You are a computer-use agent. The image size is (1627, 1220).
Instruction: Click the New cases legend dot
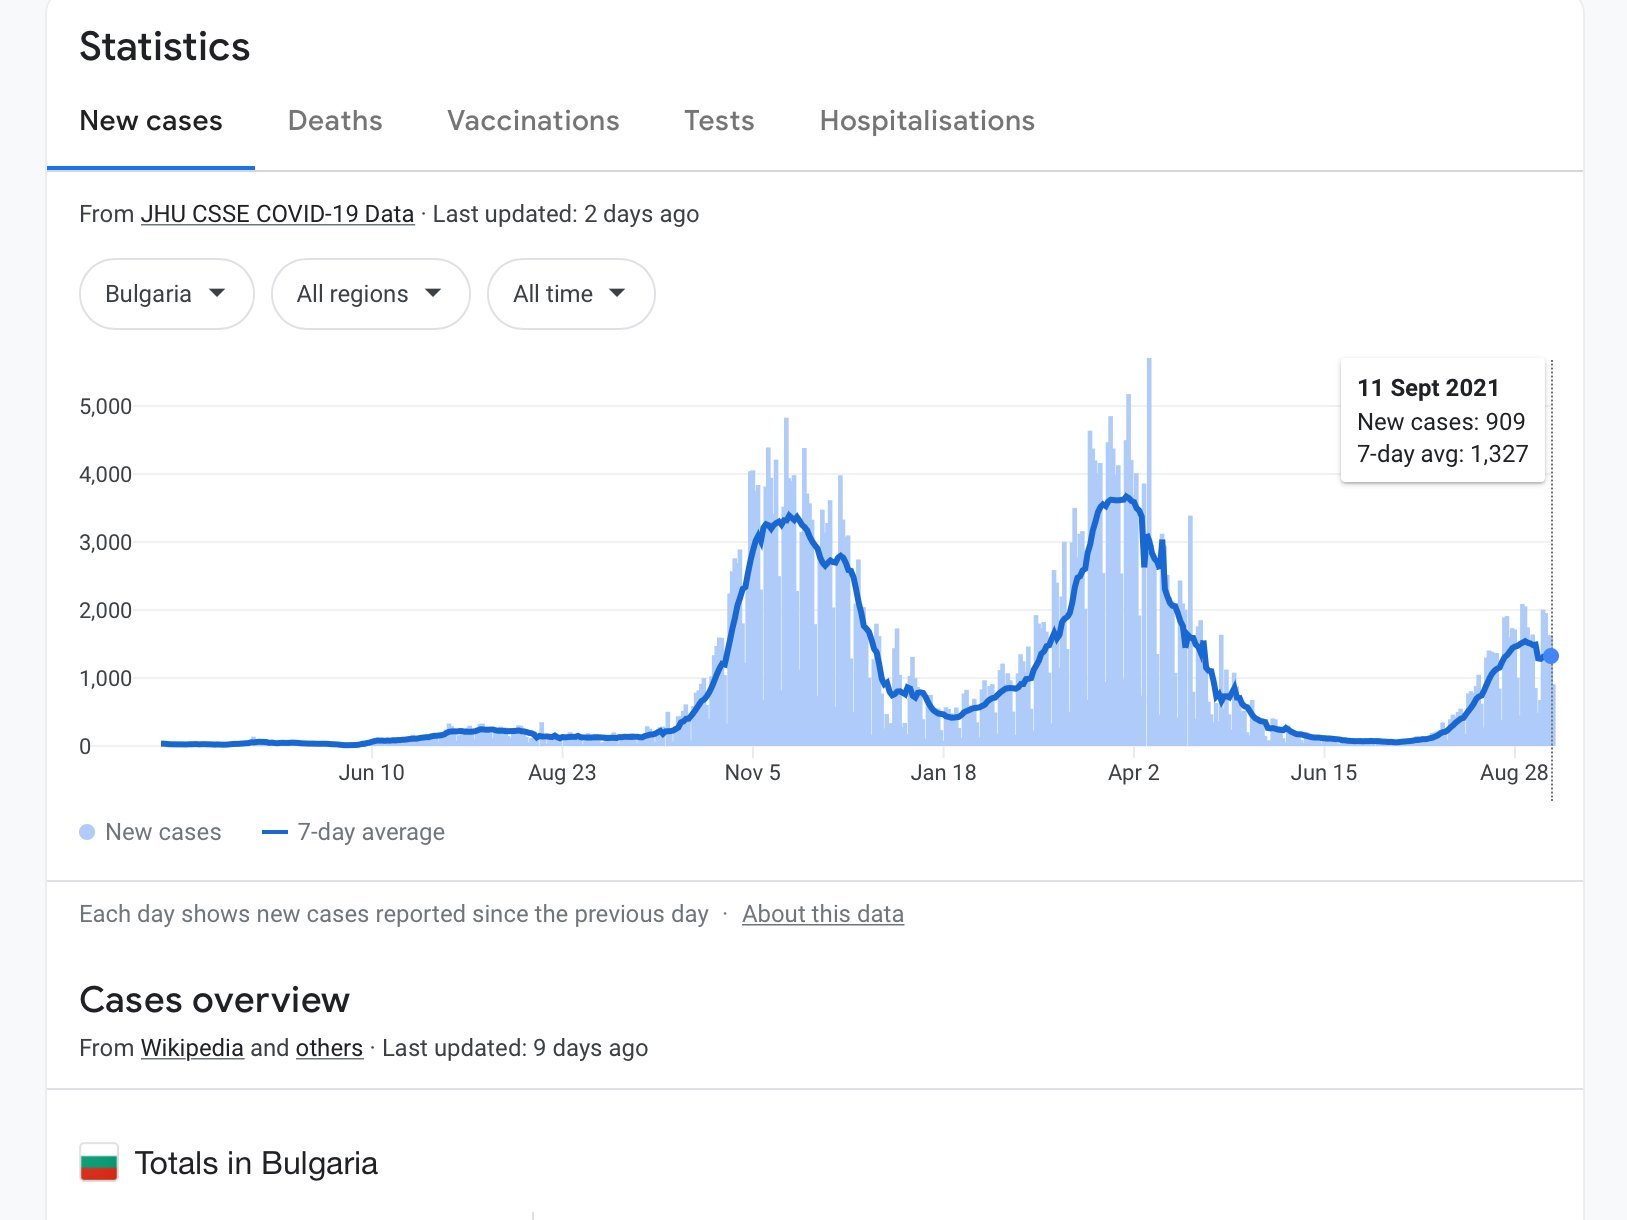[x=87, y=832]
